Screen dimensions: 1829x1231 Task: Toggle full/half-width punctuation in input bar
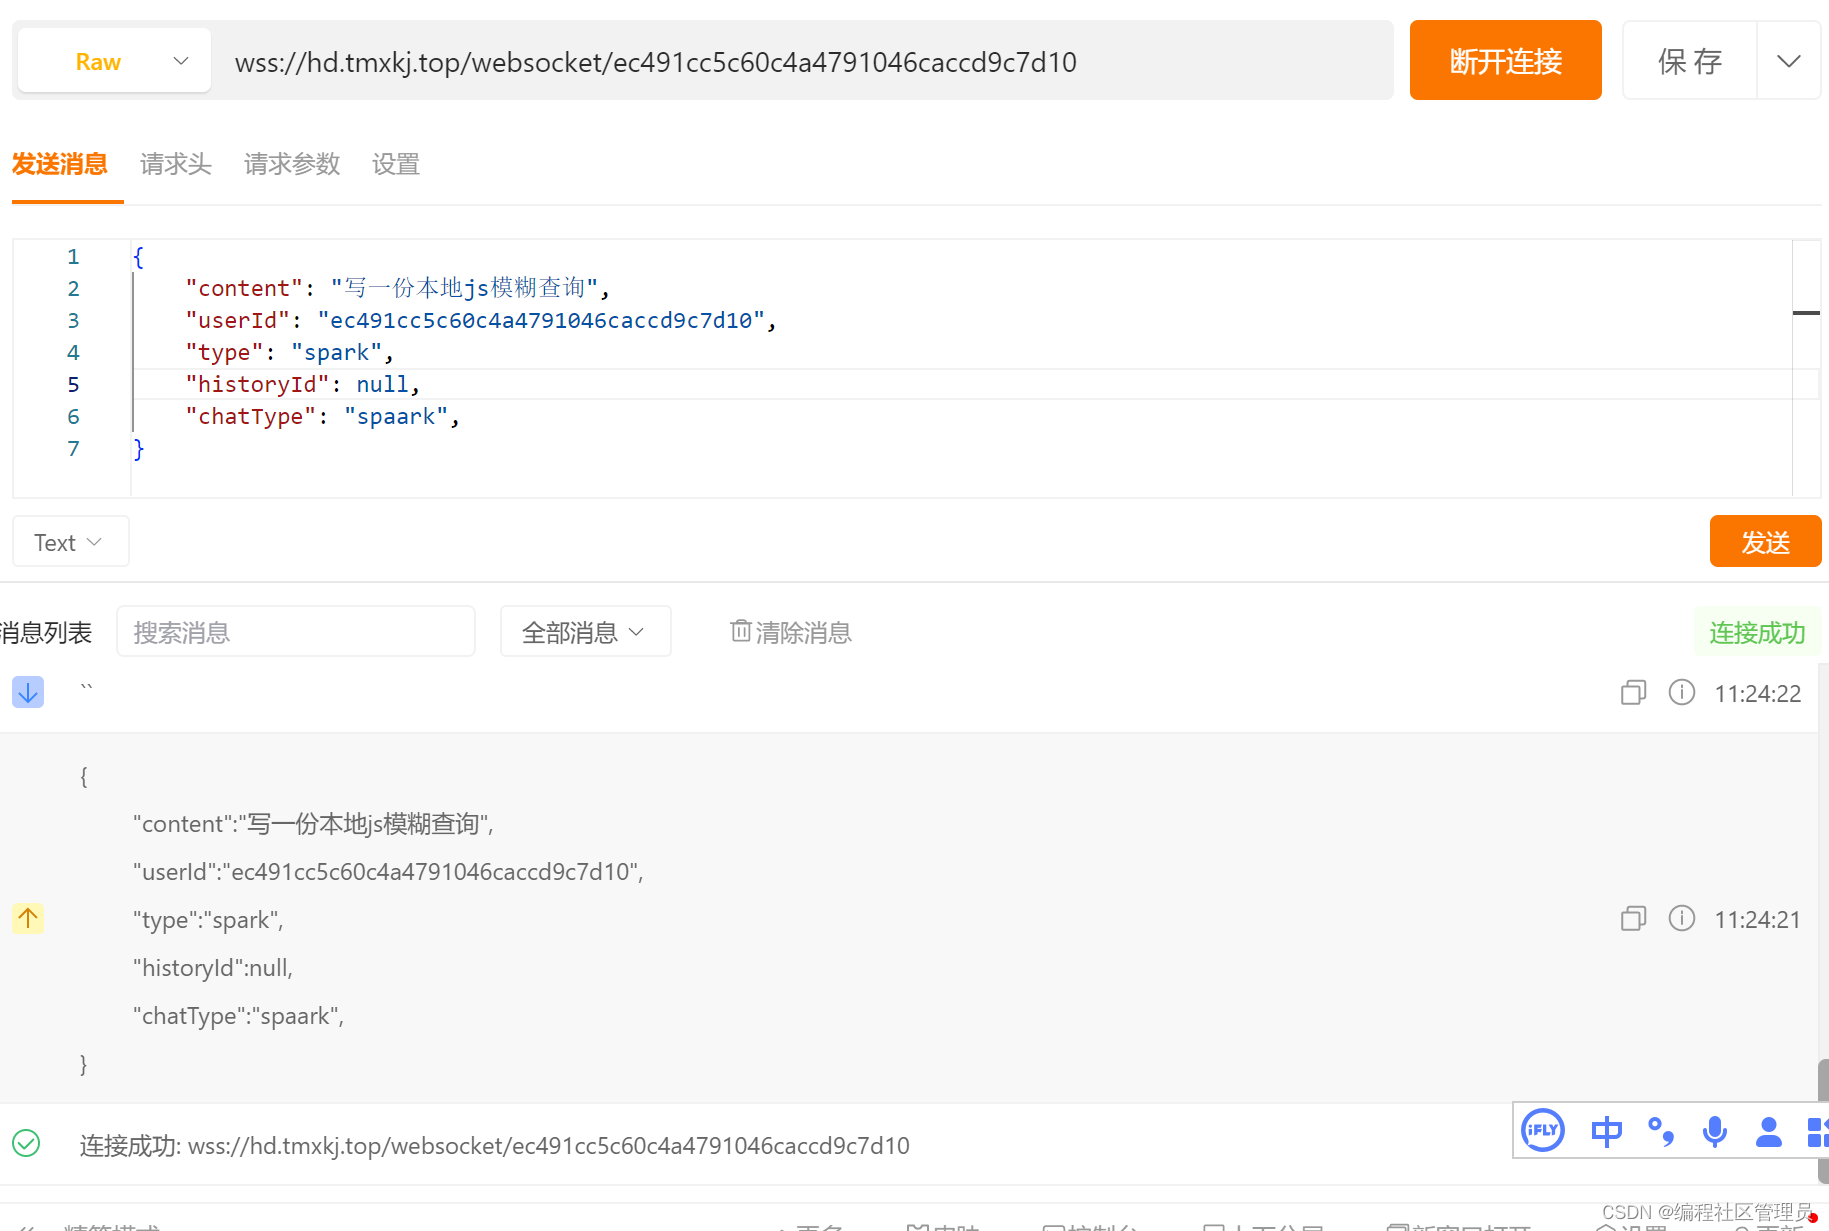pos(1660,1132)
